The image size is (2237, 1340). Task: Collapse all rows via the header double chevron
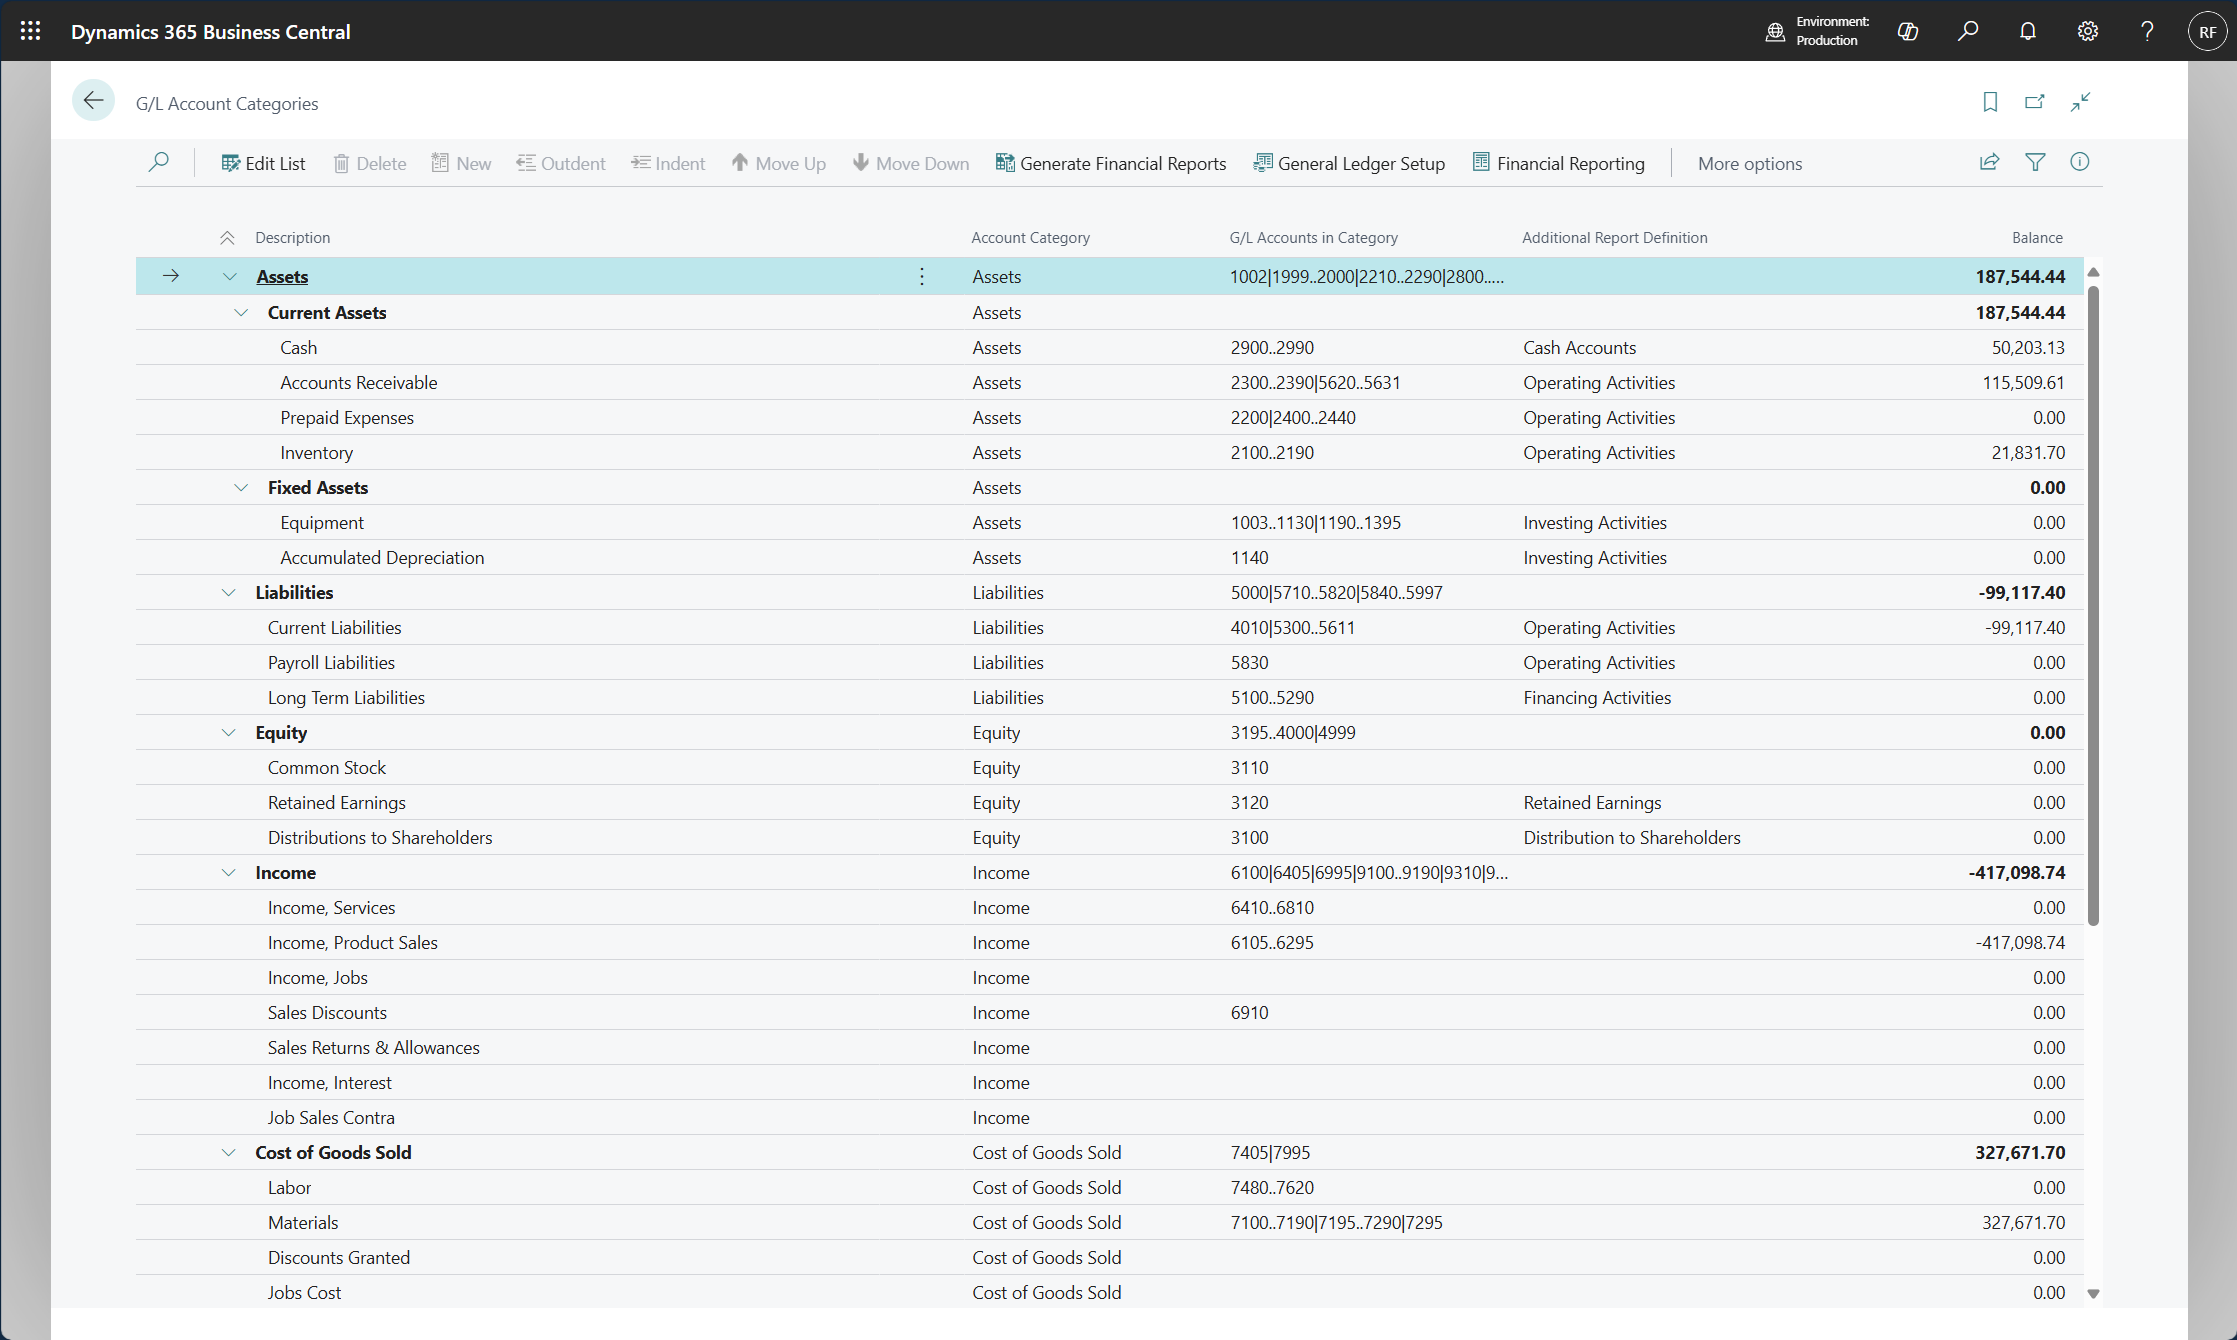[x=227, y=238]
